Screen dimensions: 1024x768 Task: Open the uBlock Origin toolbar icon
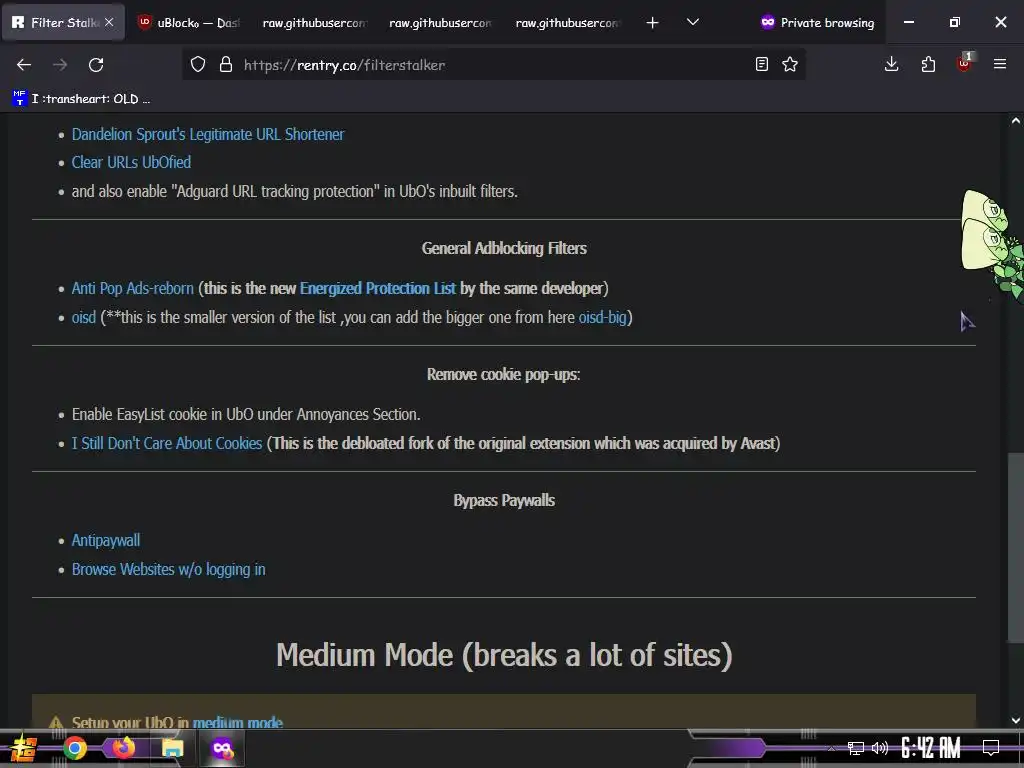(x=964, y=63)
